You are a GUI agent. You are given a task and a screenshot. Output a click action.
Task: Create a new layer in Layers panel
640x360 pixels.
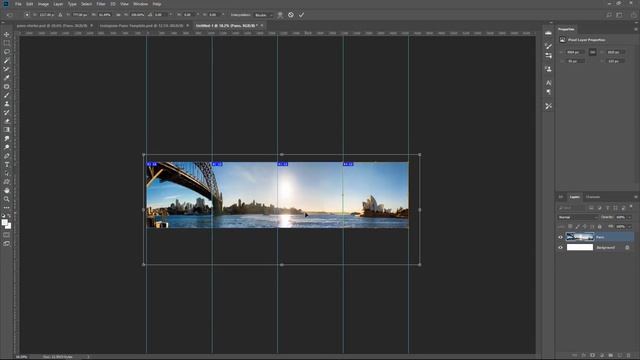[620, 356]
